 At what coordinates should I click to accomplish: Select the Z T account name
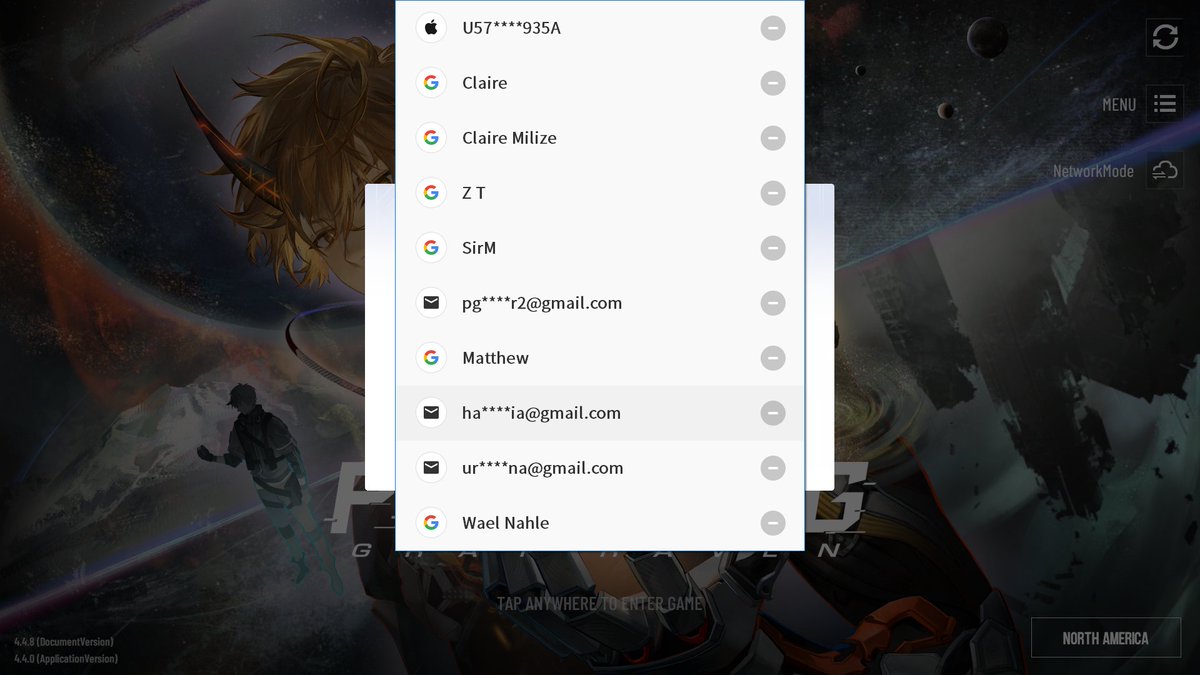[x=474, y=193]
